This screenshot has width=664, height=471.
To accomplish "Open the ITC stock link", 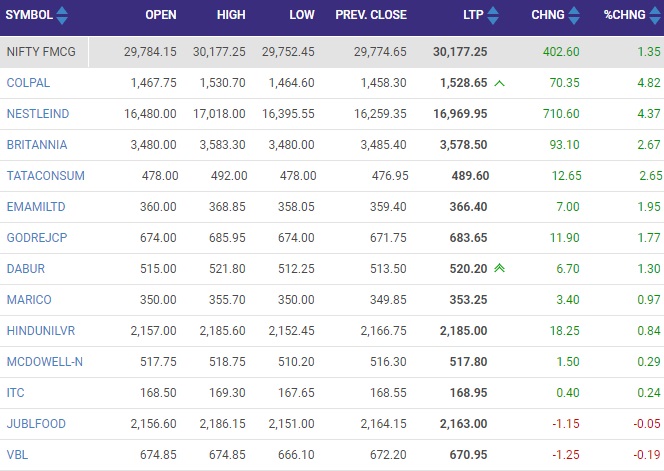I will pyautogui.click(x=15, y=392).
